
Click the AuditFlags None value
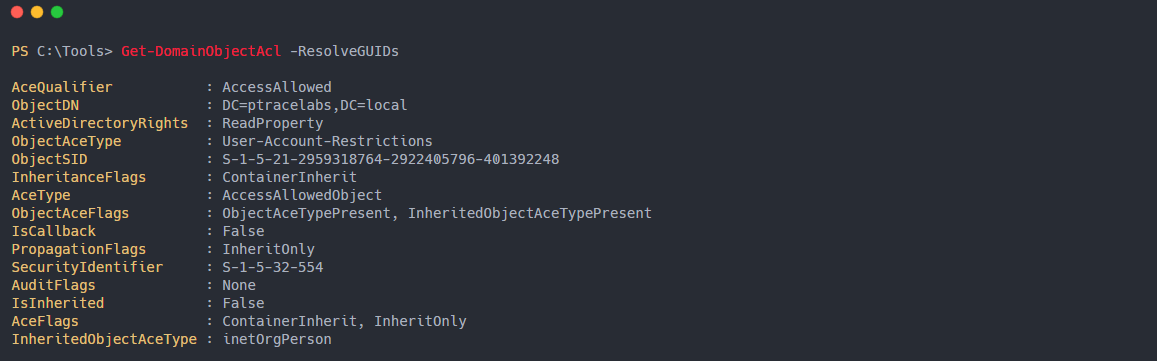click(239, 285)
